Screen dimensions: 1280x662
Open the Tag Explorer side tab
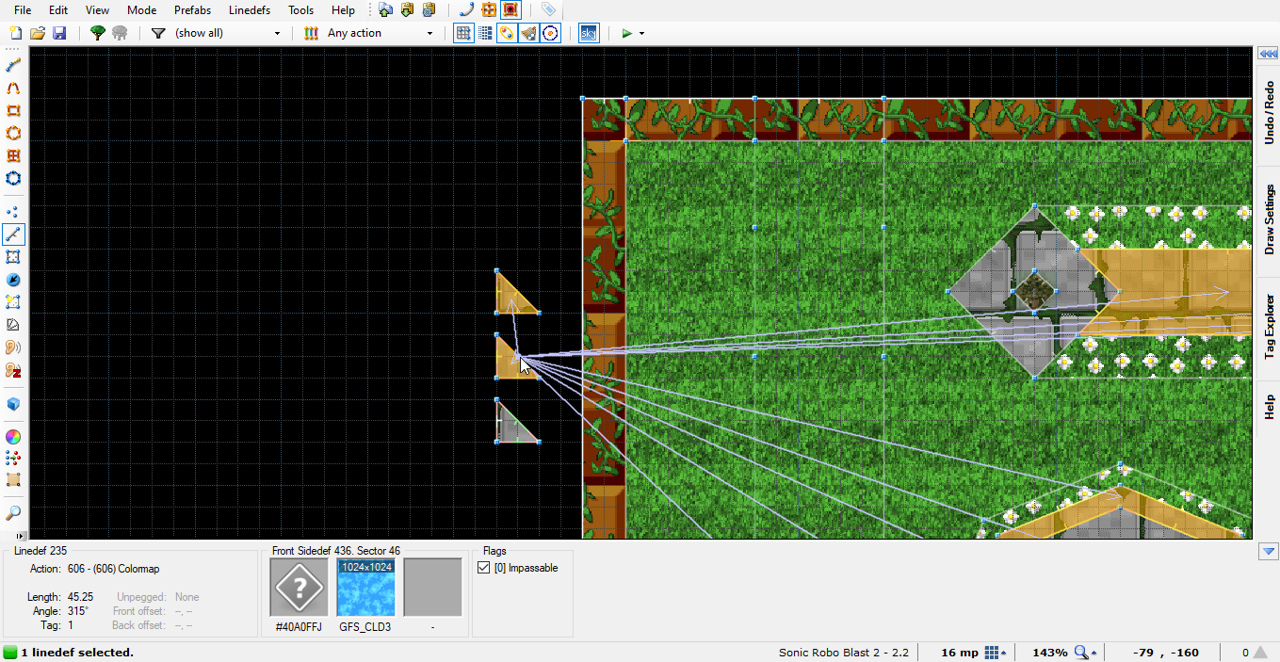click(1269, 327)
